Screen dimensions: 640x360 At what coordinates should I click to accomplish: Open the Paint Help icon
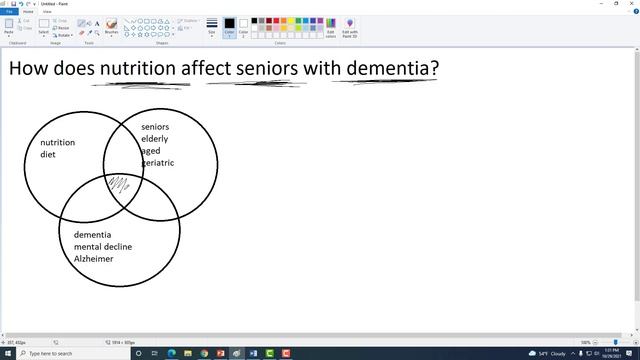click(636, 11)
